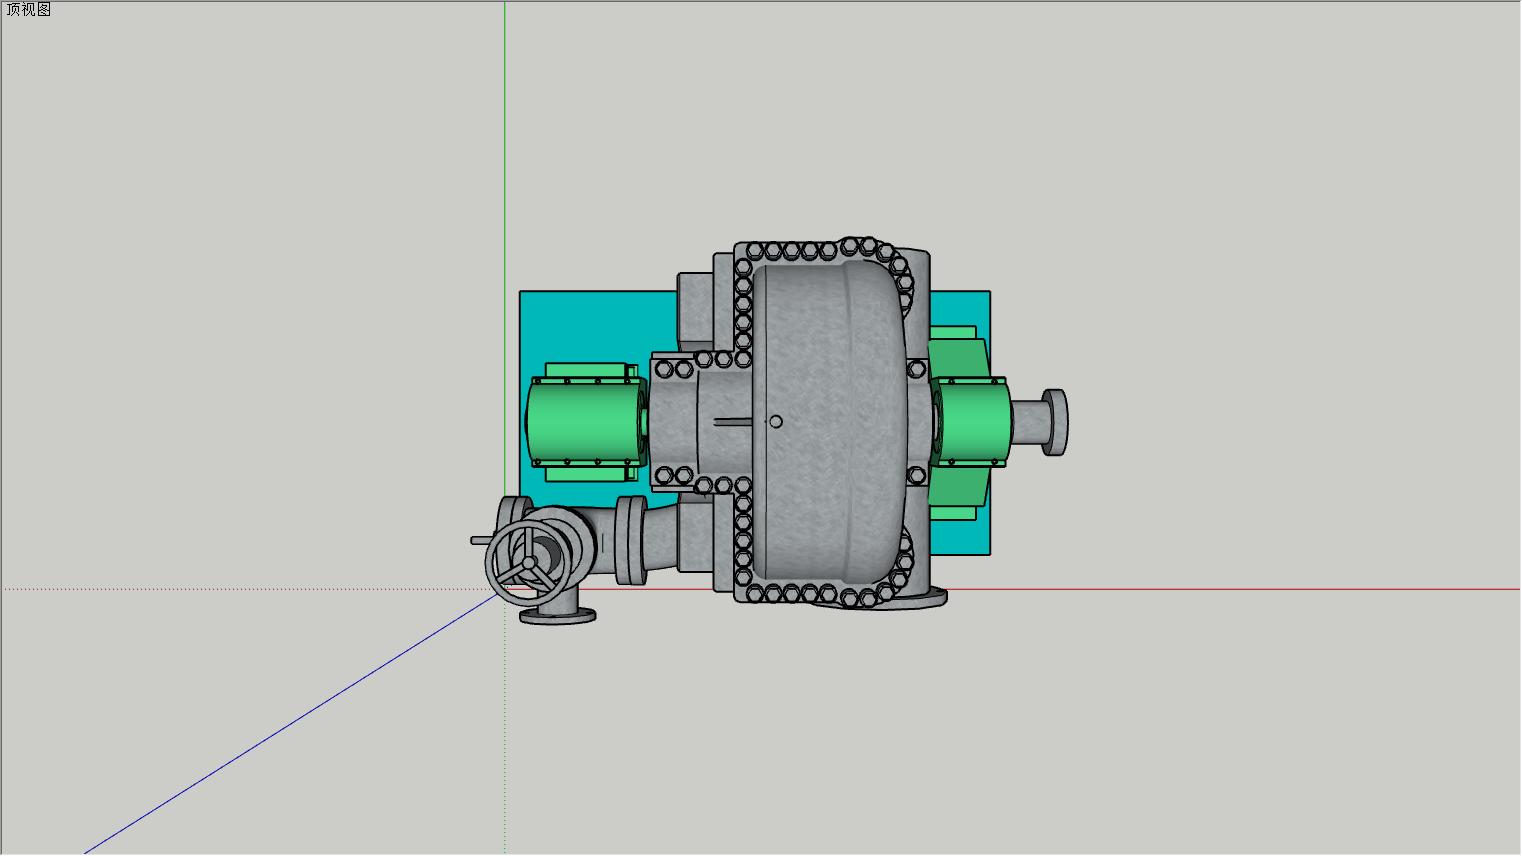The image size is (1522, 856).
Task: Select the central shaft hub with slot
Action: (x=722, y=422)
